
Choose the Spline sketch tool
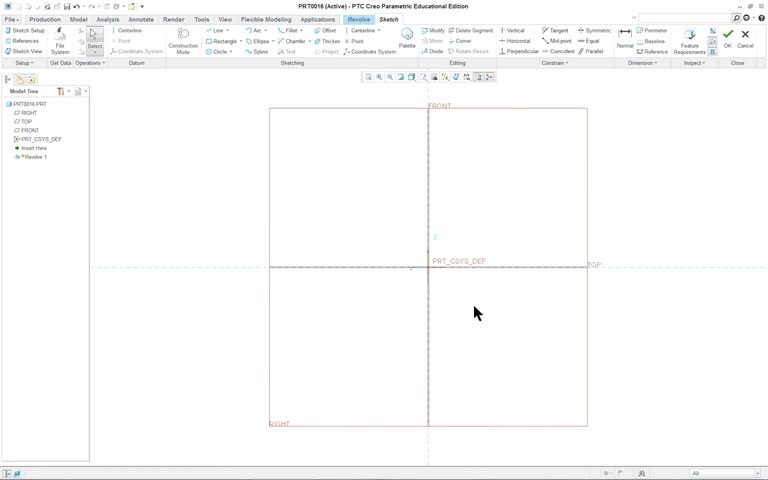click(x=257, y=51)
